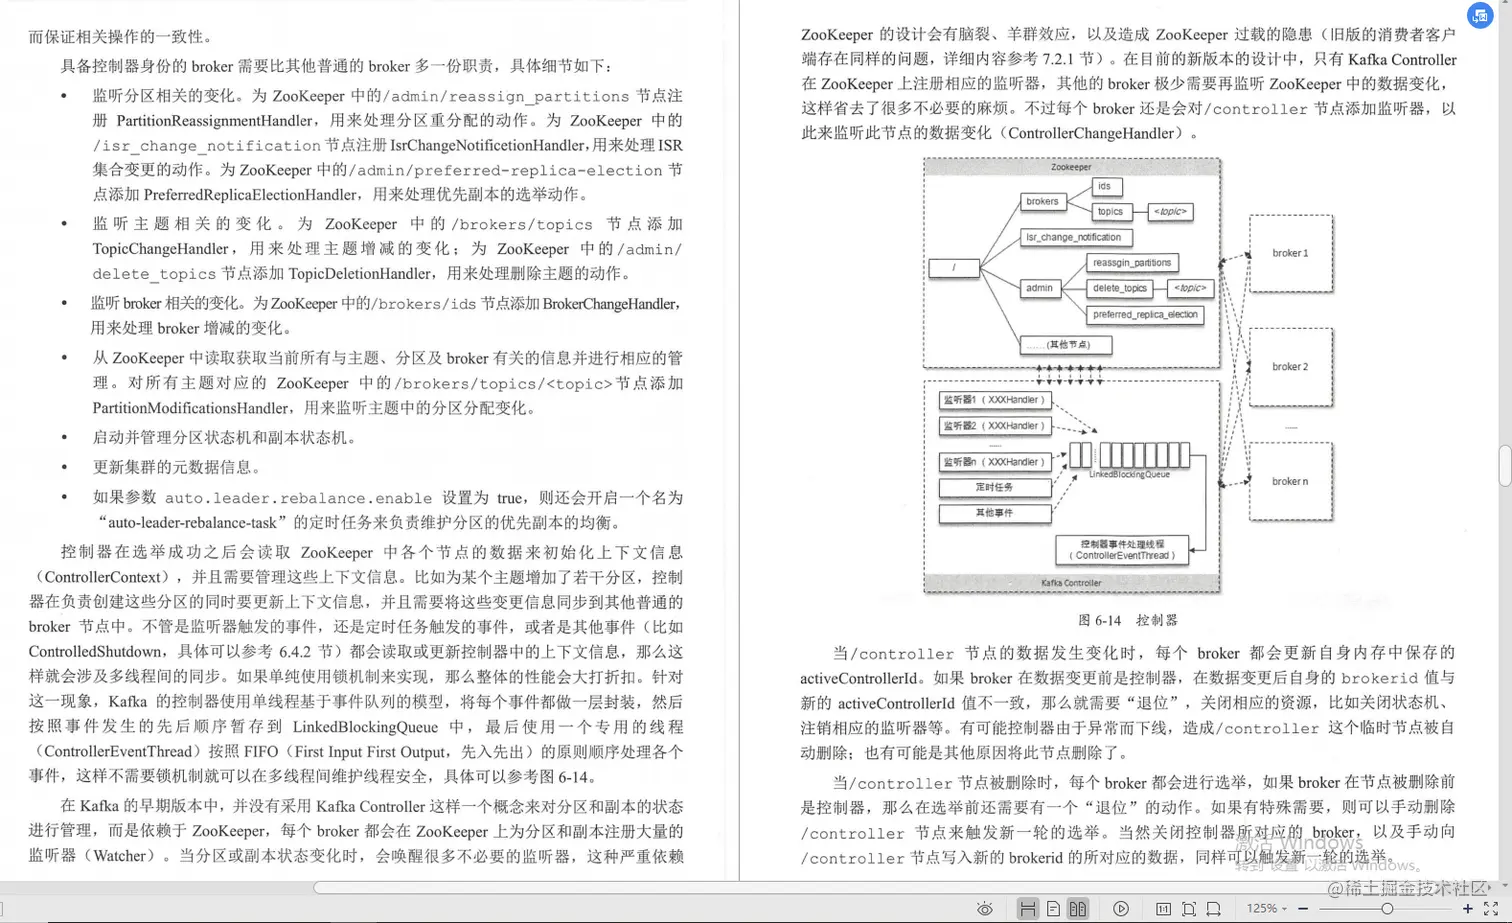This screenshot has height=923, width=1512.
Task: Select the Figure 6-14 controller diagram
Action: [1072, 375]
